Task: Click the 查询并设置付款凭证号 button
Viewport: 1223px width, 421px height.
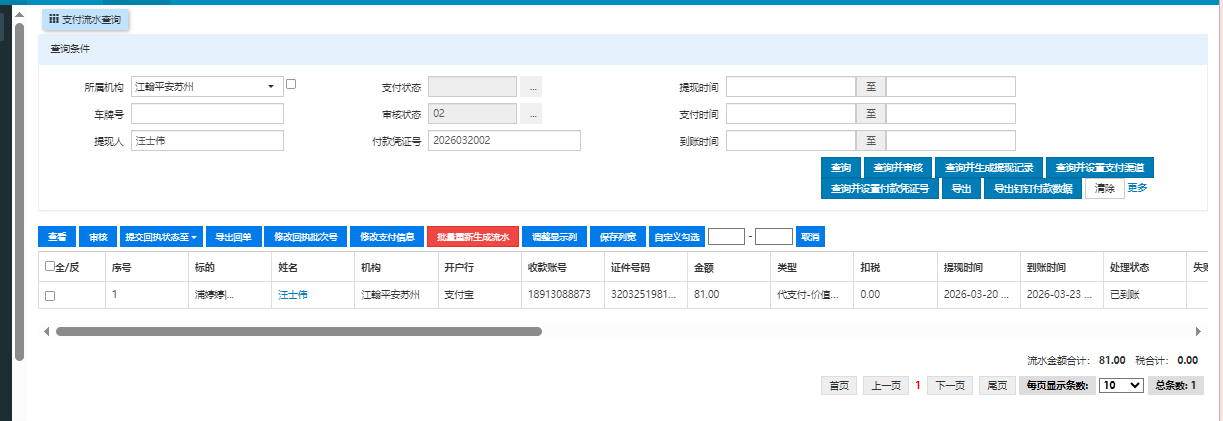Action: point(879,188)
